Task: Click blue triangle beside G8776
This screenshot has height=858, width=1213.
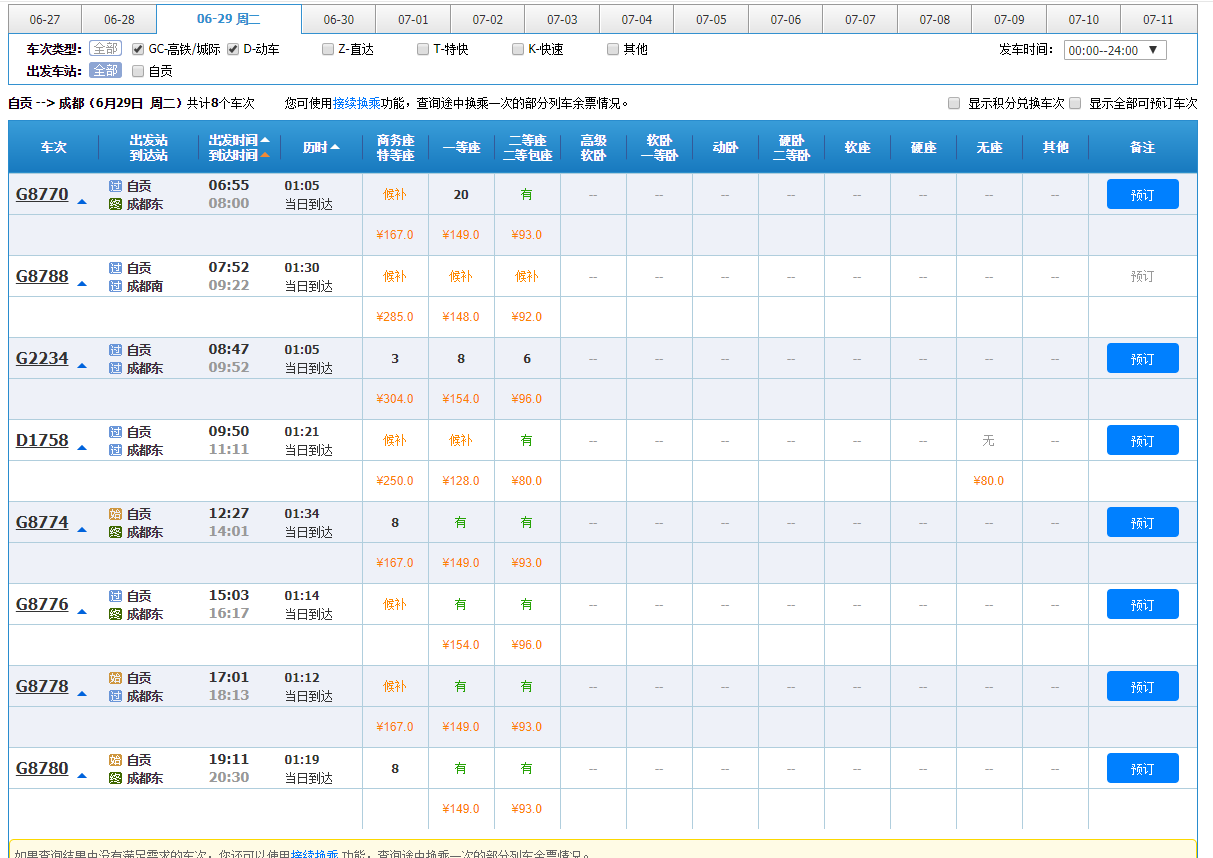Action: [x=82, y=612]
